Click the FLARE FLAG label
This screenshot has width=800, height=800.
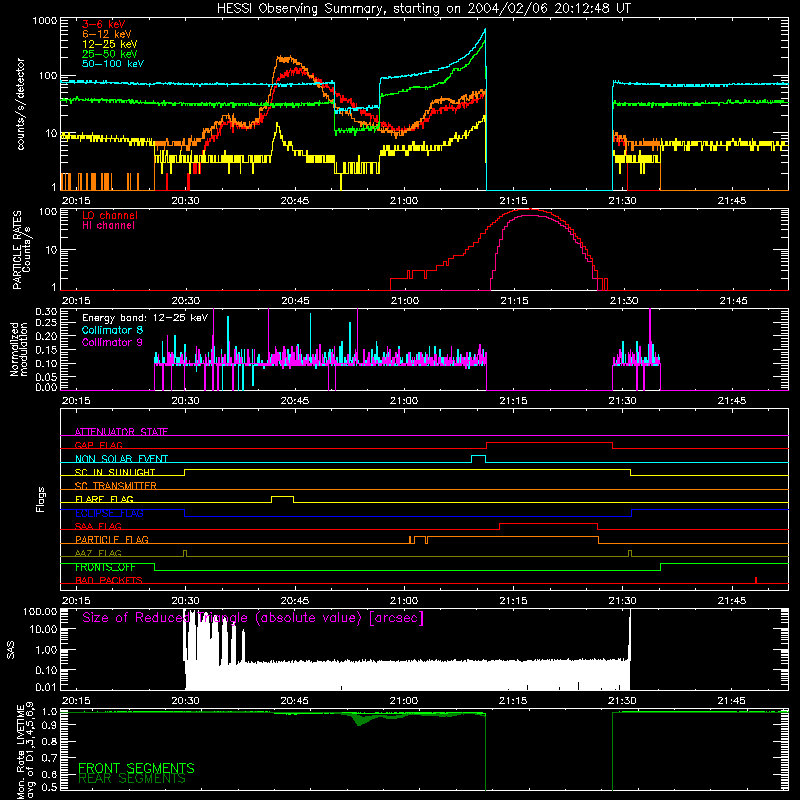(104, 499)
